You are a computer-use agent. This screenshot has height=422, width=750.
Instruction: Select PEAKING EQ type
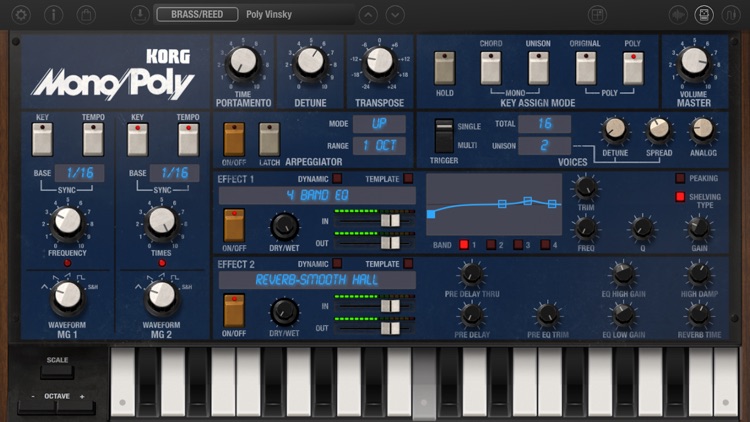tap(680, 178)
